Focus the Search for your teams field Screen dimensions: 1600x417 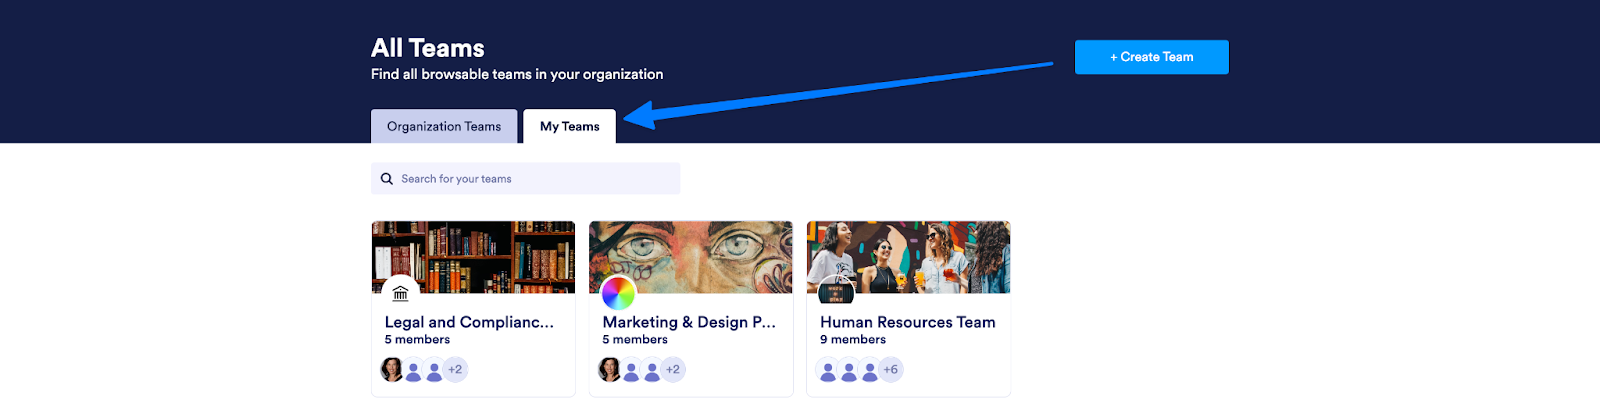535,179
